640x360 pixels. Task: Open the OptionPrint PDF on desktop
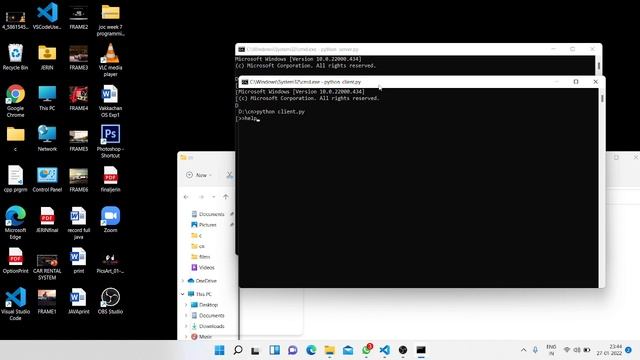15,261
